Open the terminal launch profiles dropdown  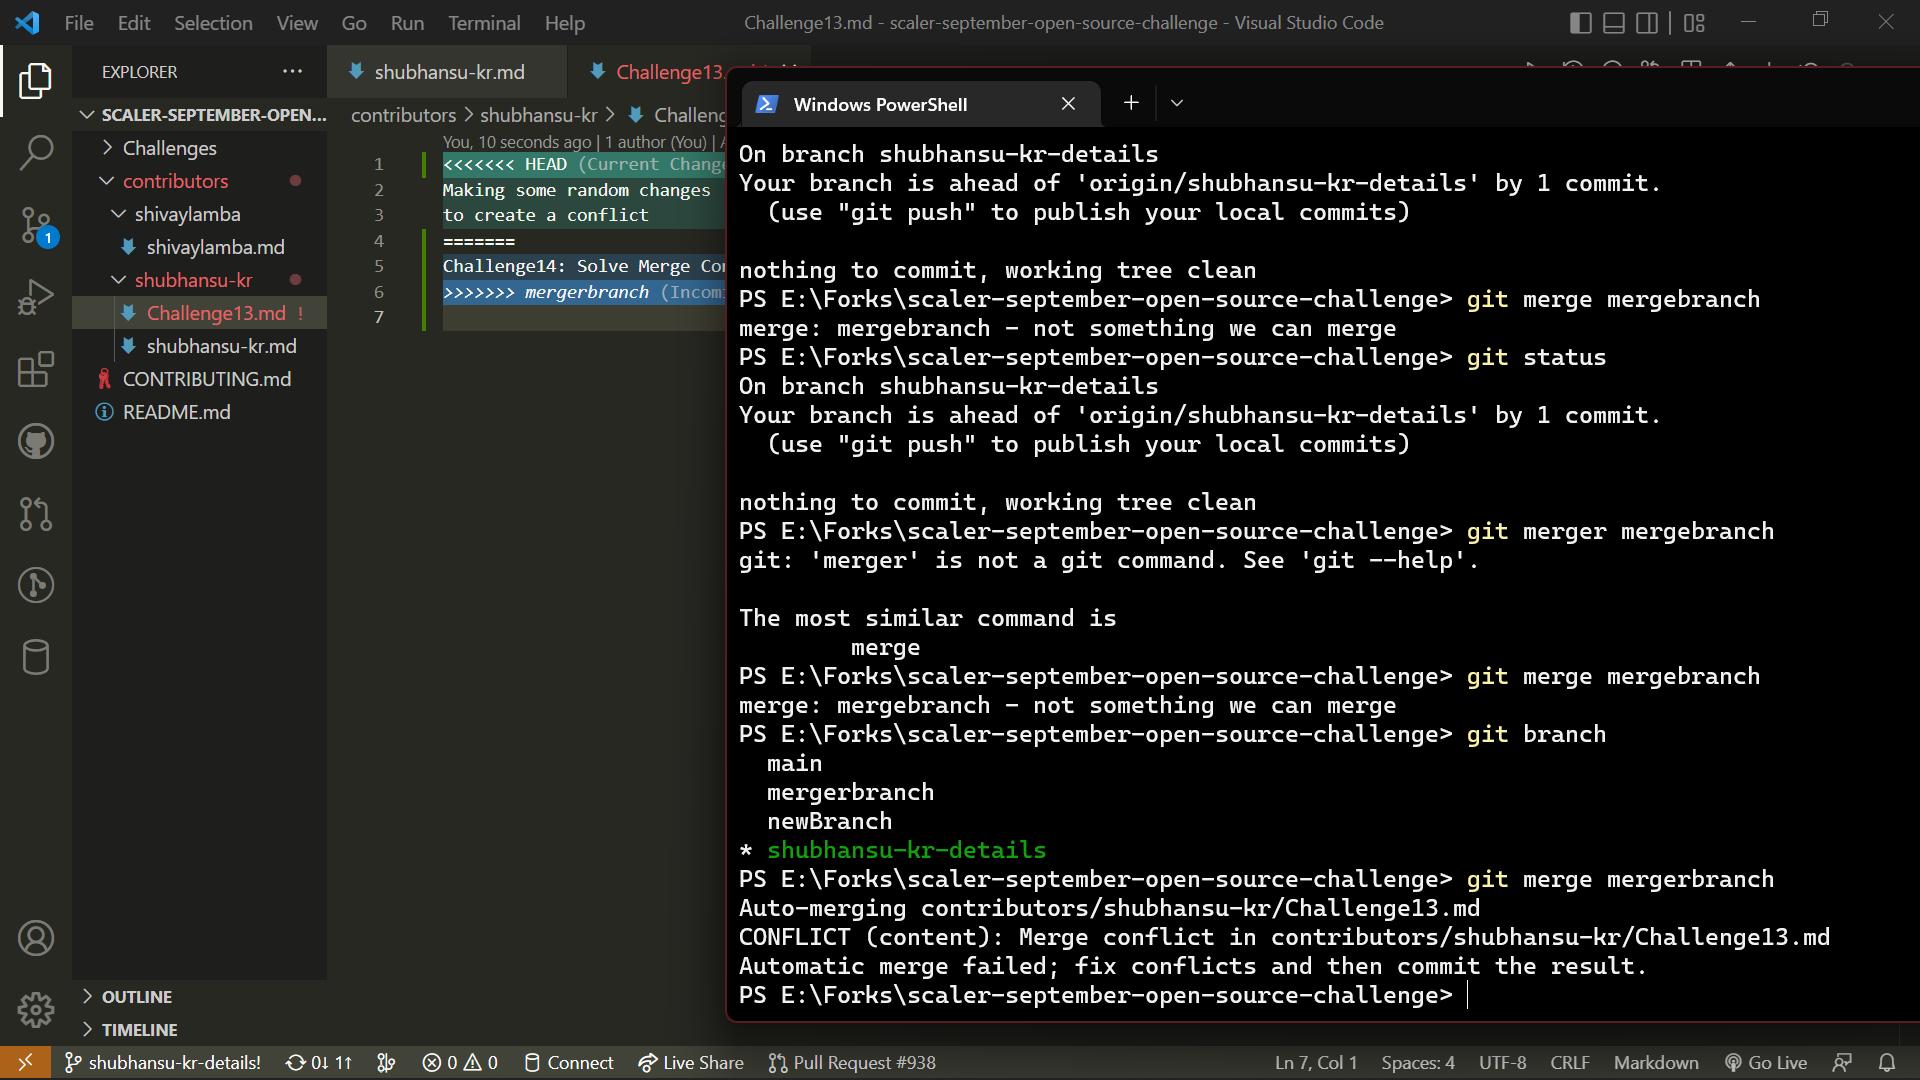click(1177, 103)
